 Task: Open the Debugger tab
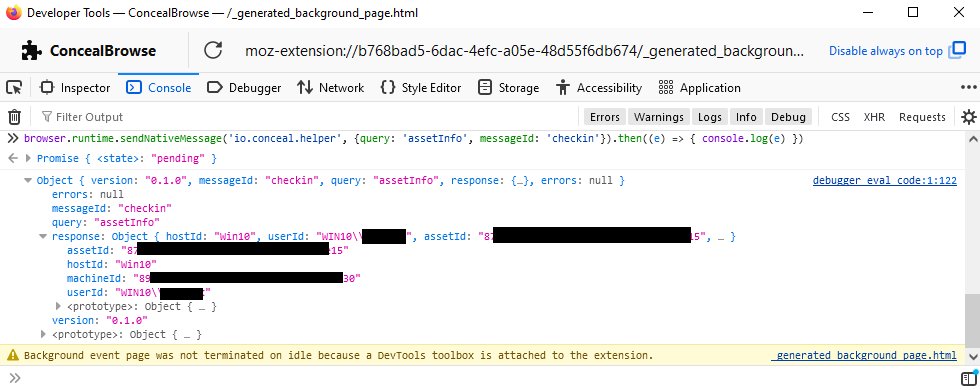pyautogui.click(x=244, y=88)
